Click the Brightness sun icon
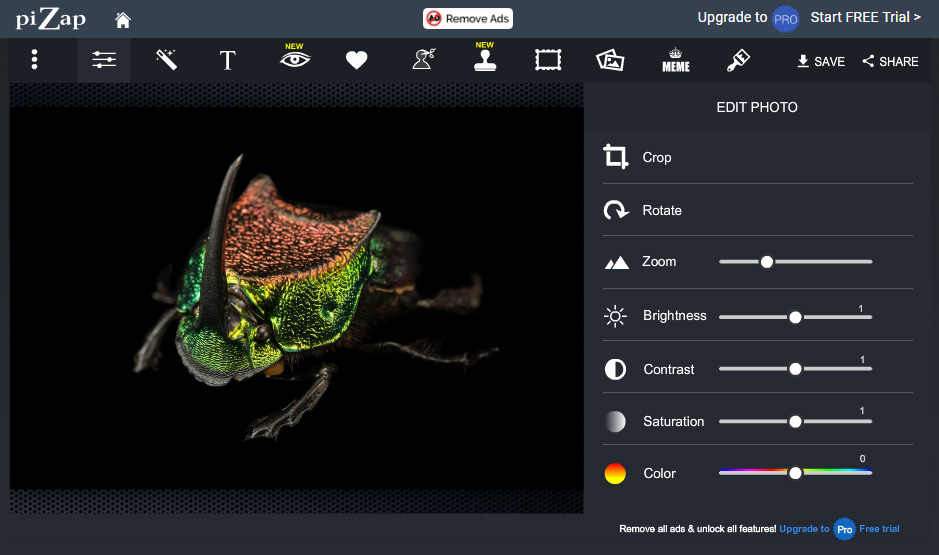Image resolution: width=939 pixels, height=555 pixels. pyautogui.click(x=615, y=316)
